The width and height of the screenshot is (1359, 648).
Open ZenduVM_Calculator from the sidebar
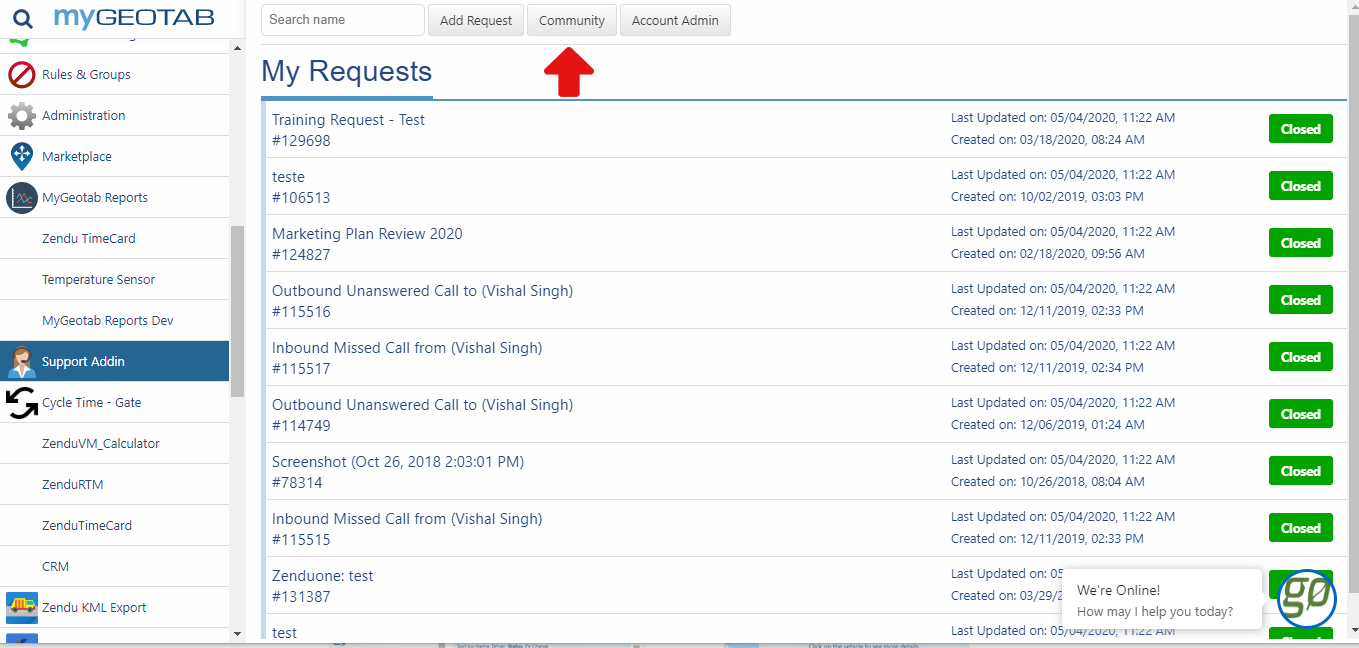[x=101, y=444]
